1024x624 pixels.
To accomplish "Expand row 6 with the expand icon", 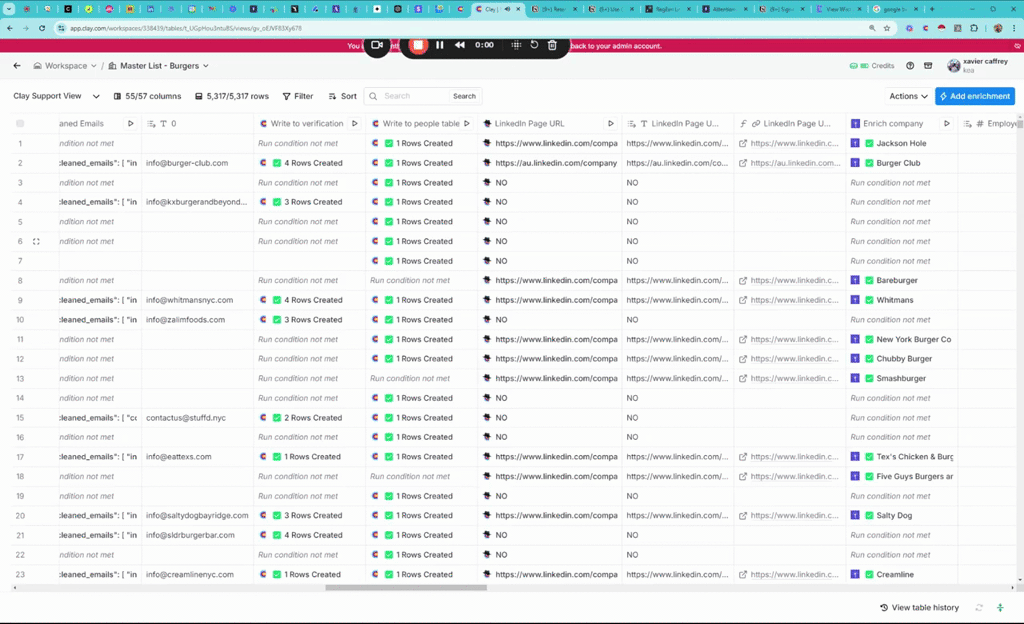I will coord(36,241).
